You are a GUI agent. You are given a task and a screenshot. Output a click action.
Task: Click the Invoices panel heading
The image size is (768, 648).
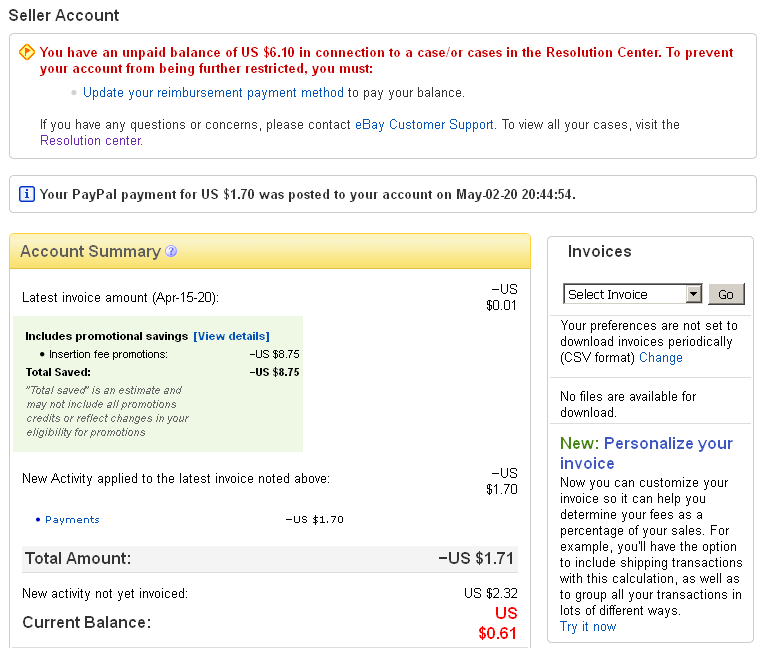tap(599, 252)
